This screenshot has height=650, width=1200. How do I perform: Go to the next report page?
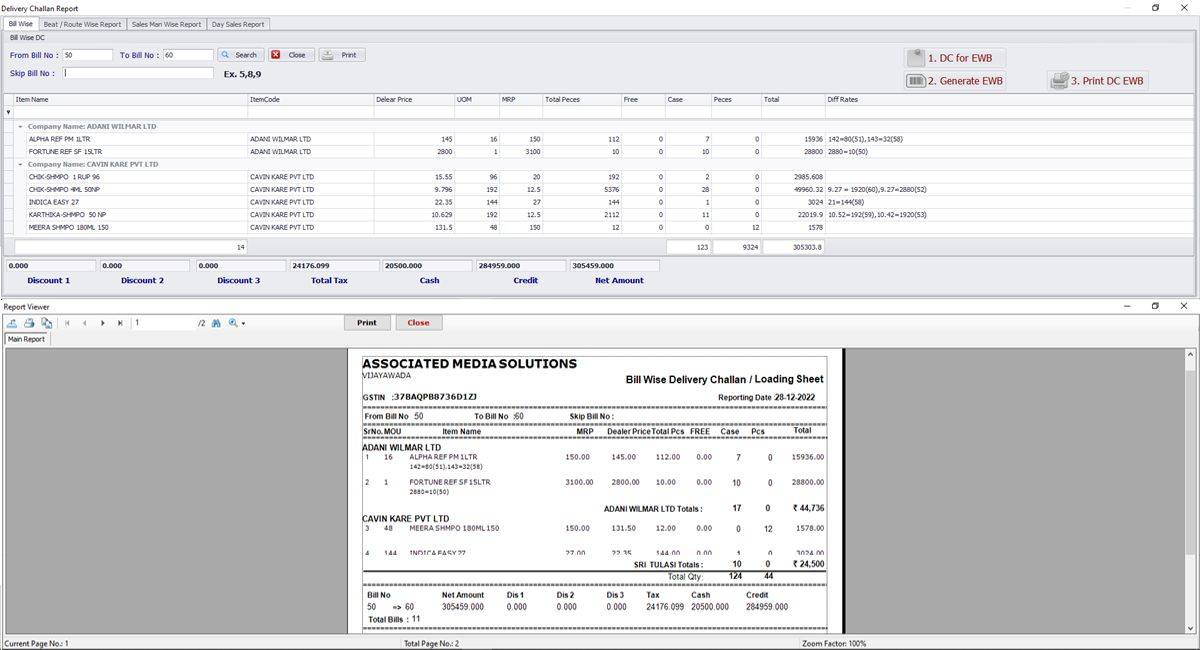pos(102,323)
